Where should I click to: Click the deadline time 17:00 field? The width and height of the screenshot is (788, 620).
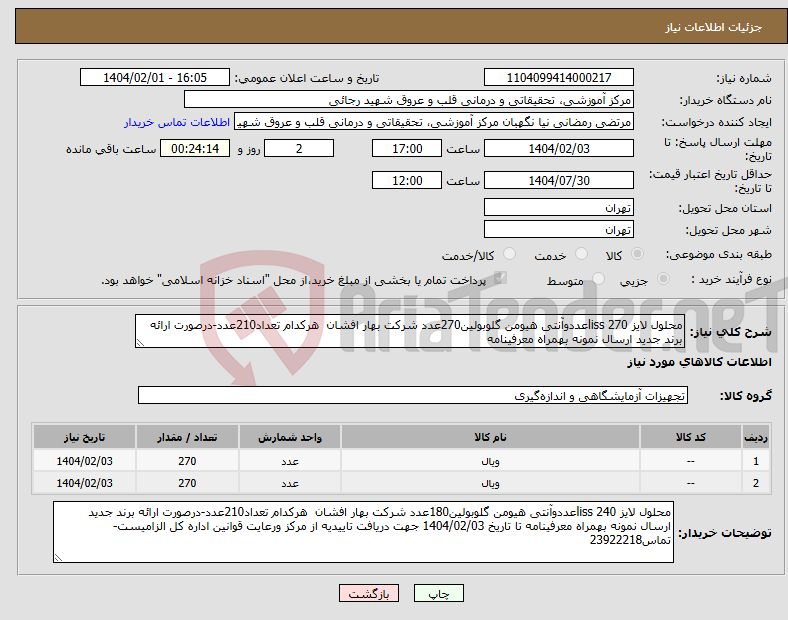[407, 148]
